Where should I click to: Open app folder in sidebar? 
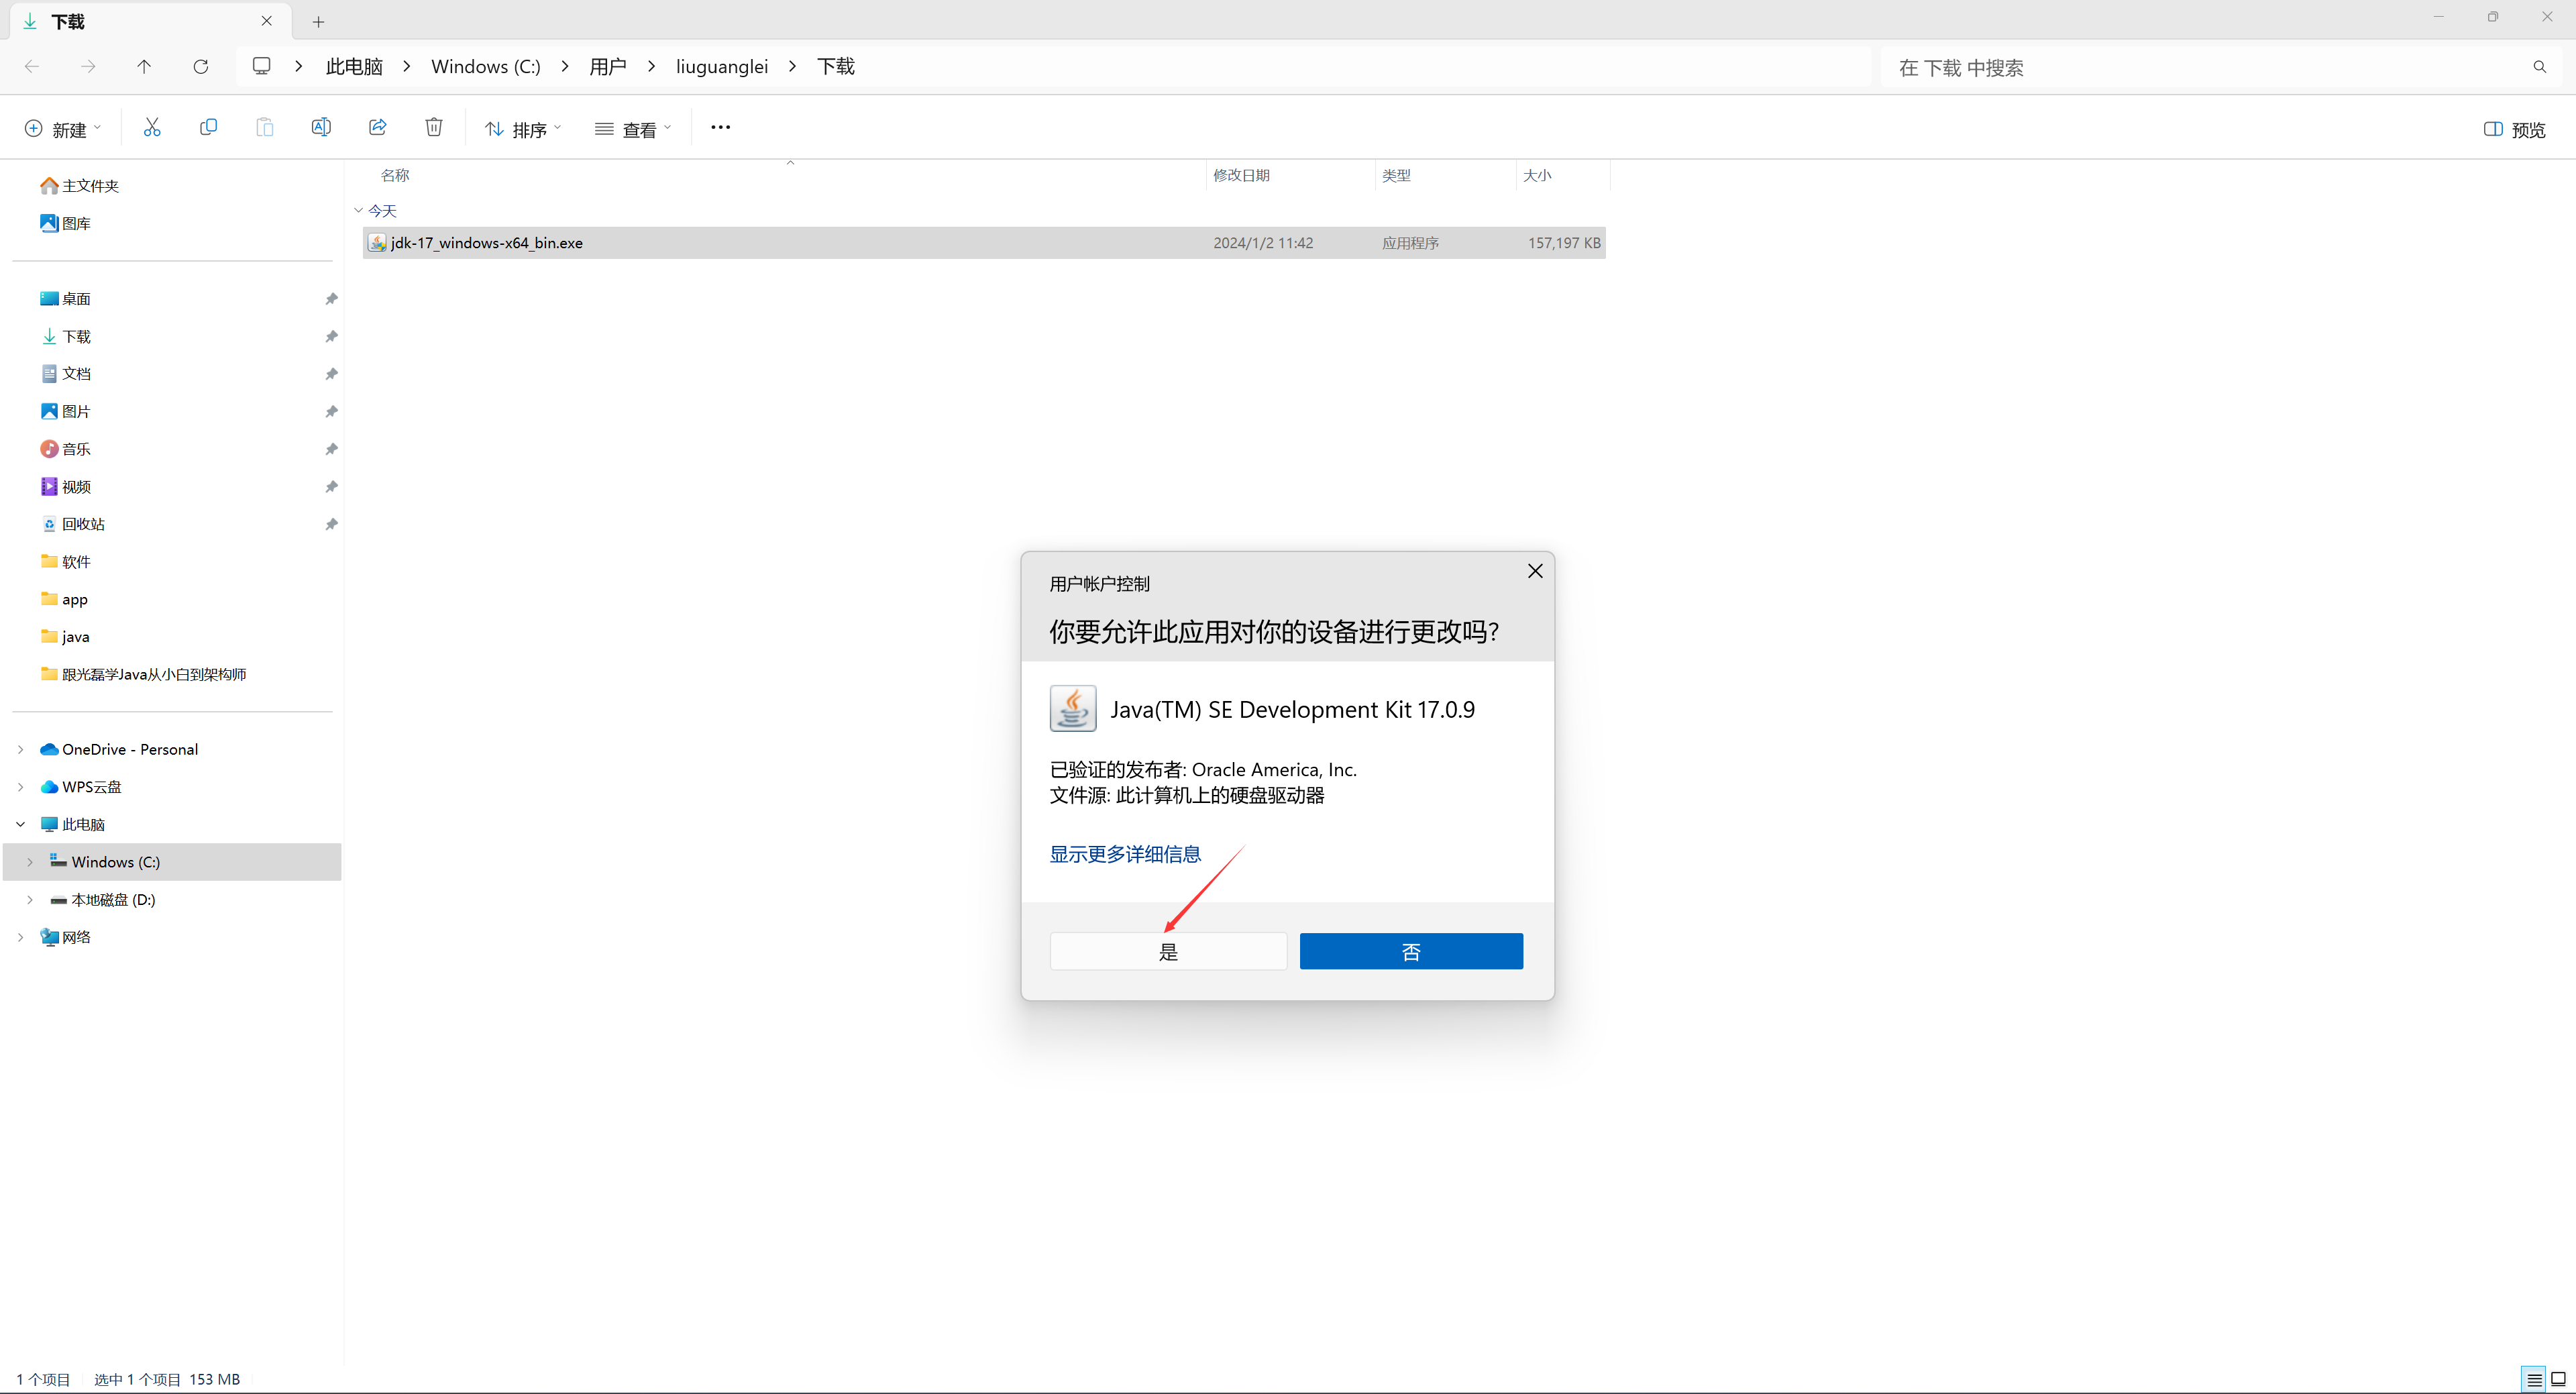pos(64,599)
